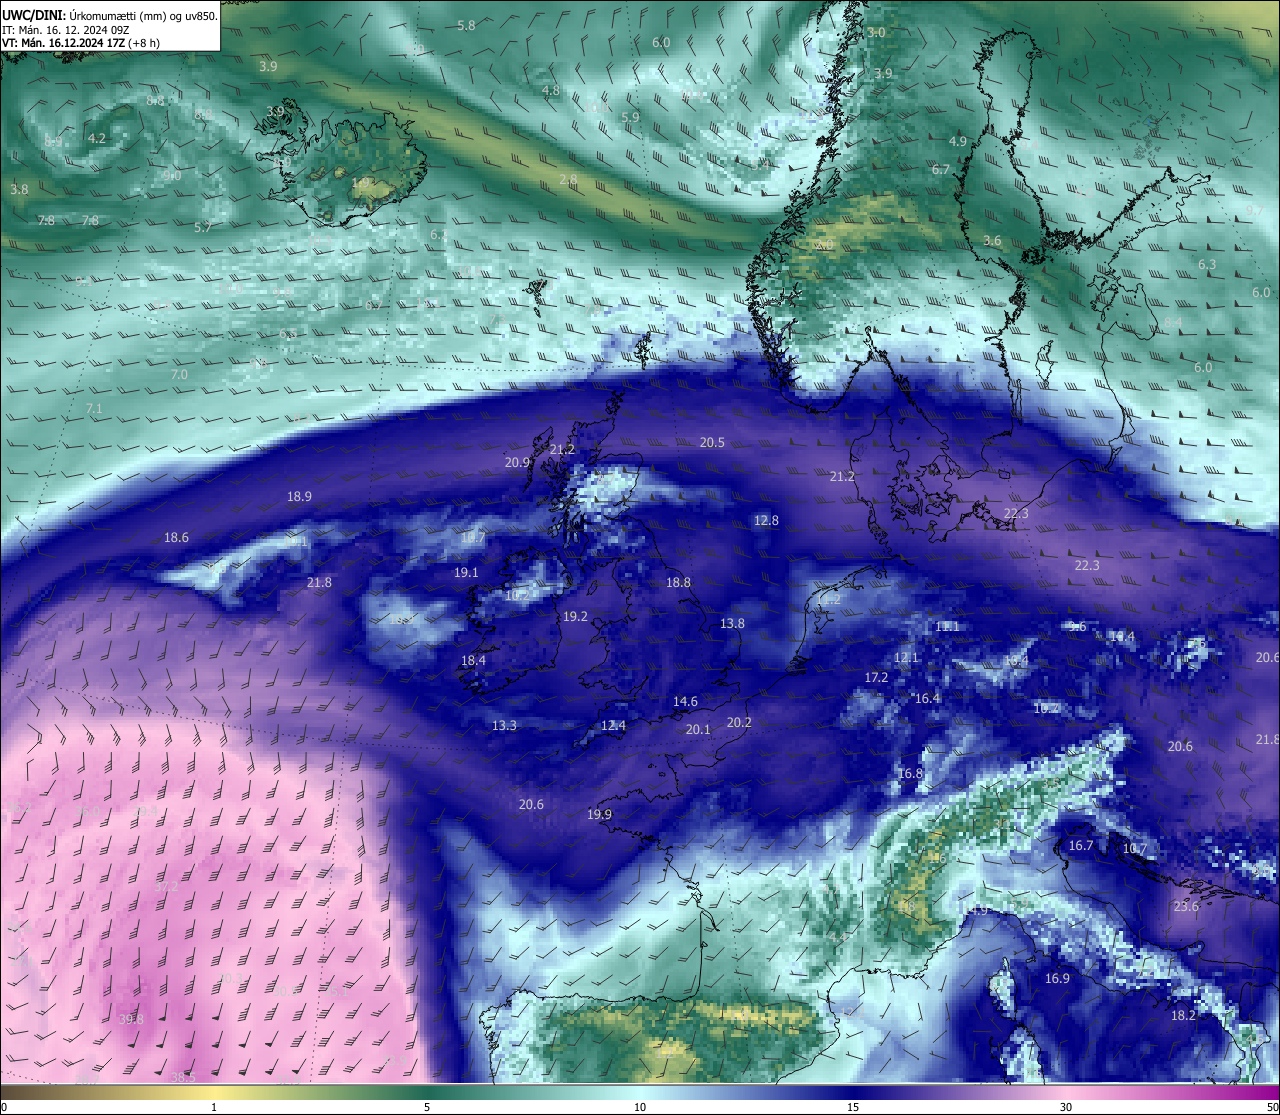Image resolution: width=1280 pixels, height=1115 pixels.
Task: Click the color scale tick labeled 1
Action: click(214, 1107)
